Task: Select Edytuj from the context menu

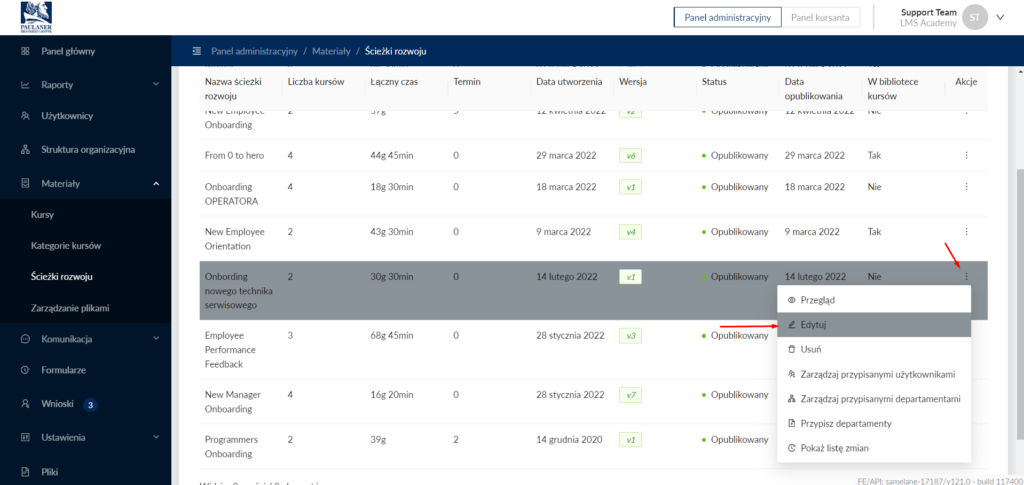Action: point(813,325)
